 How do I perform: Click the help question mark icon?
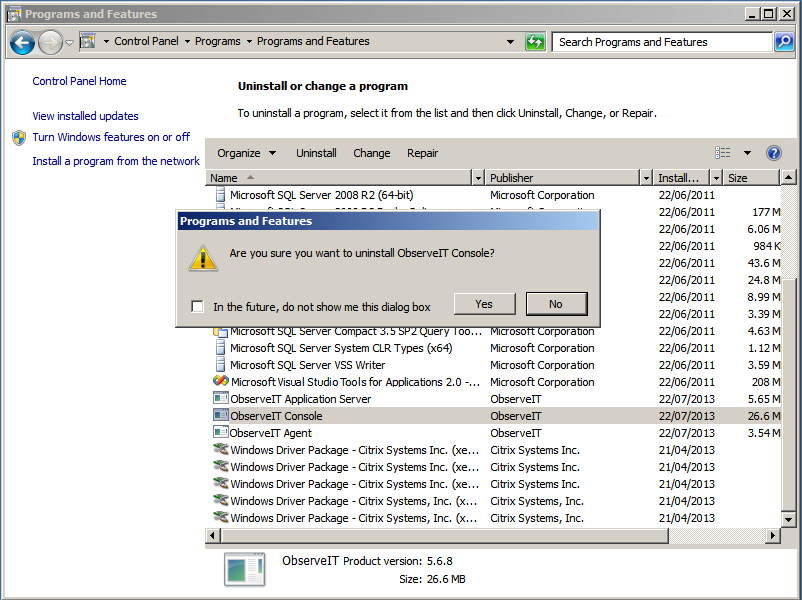point(773,153)
